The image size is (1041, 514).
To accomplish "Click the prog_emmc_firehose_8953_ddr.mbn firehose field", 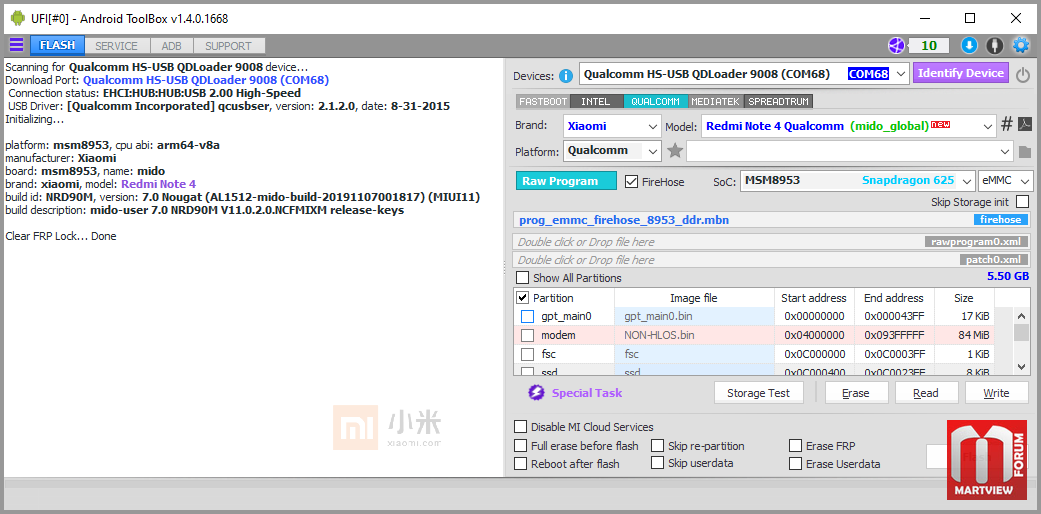I will pyautogui.click(x=773, y=220).
